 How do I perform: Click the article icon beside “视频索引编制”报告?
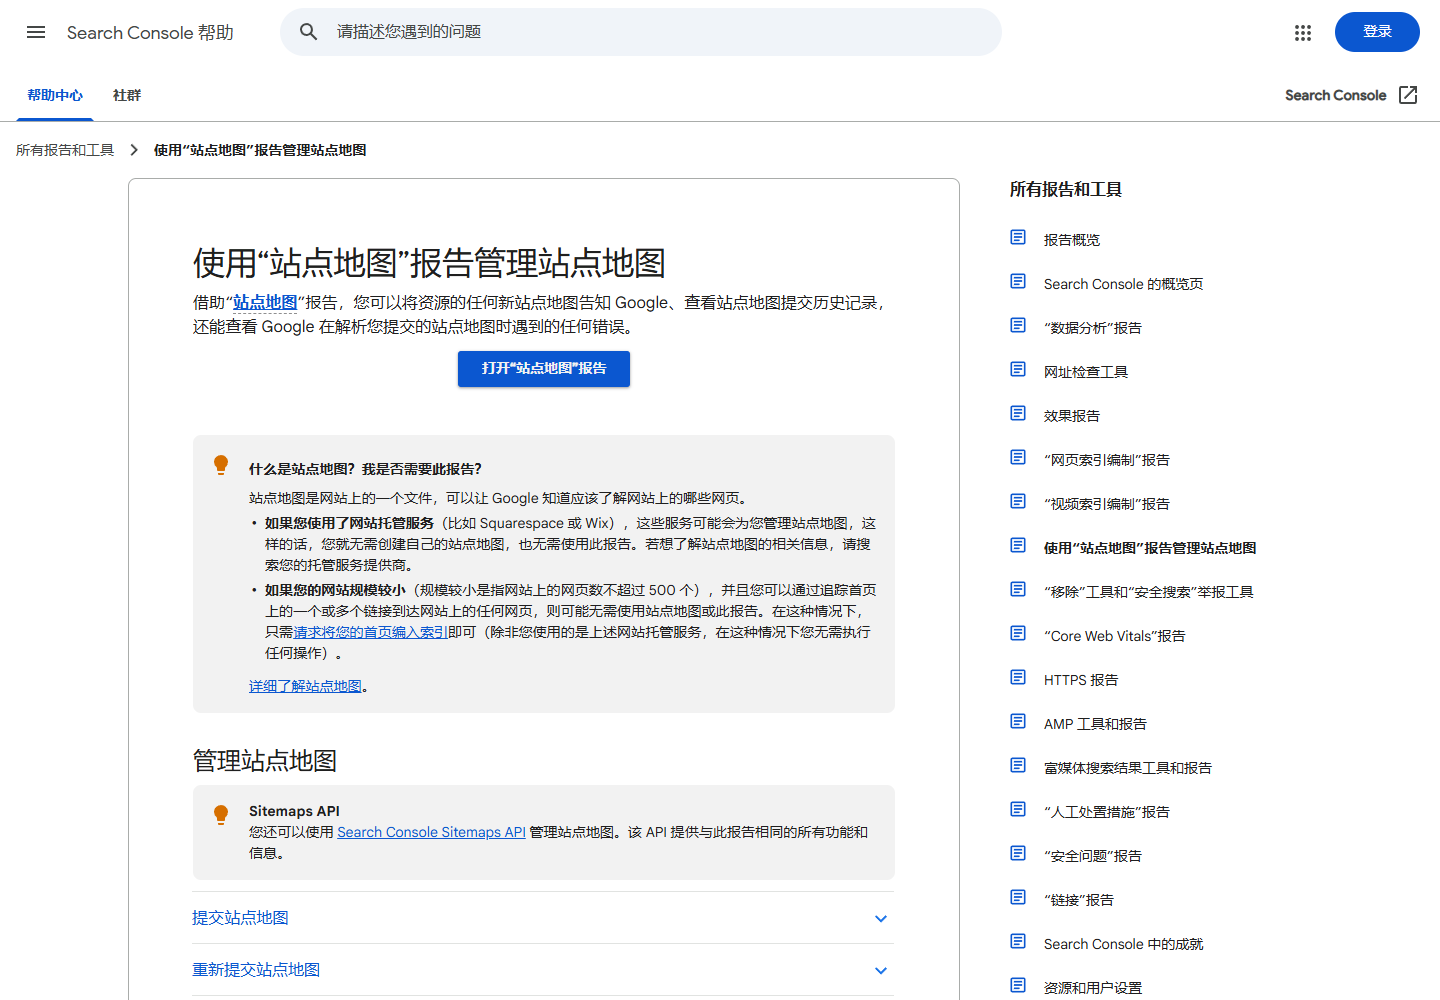(x=1018, y=501)
